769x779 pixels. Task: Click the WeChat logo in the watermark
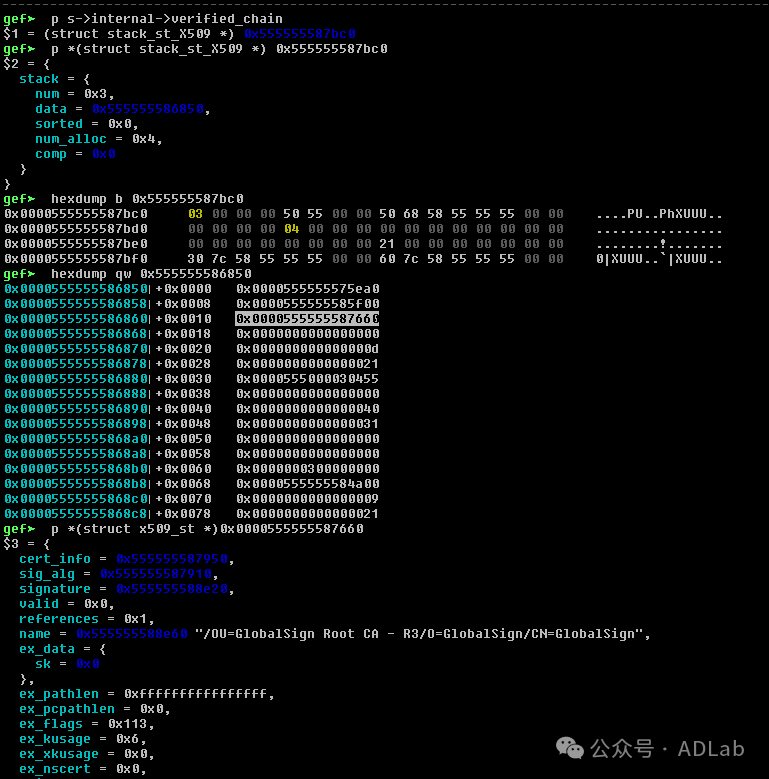click(570, 748)
